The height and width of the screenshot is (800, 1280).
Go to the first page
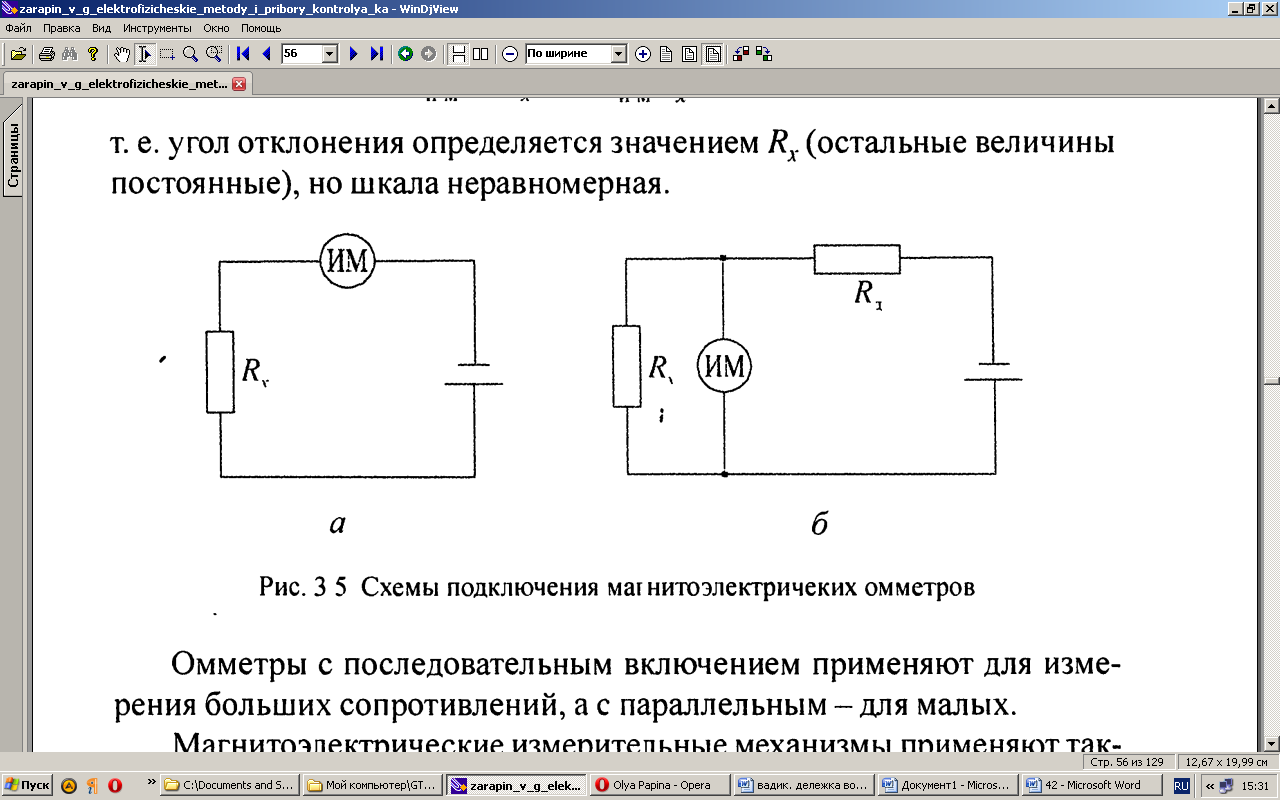coord(243,54)
